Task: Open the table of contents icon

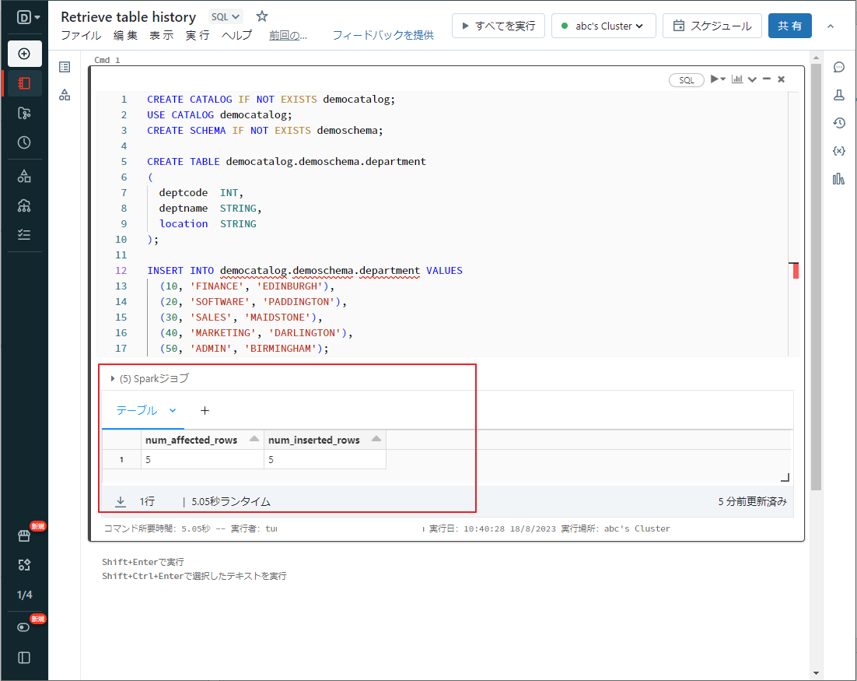Action: tap(65, 67)
